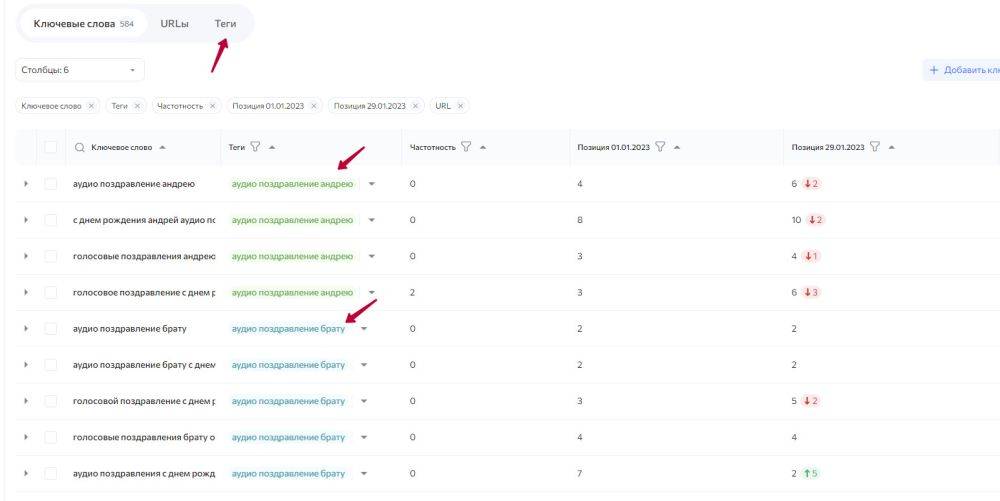Screen dimensions: 1000x501
Task: Open tag dropdown for 'аудио поздравления с днем рожд' row
Action: [x=364, y=474]
